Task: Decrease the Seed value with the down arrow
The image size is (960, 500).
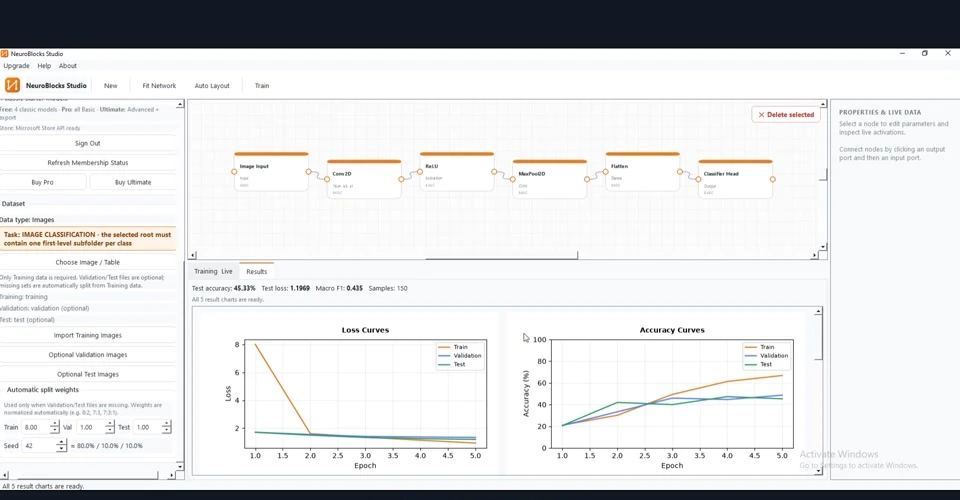Action: [61, 449]
